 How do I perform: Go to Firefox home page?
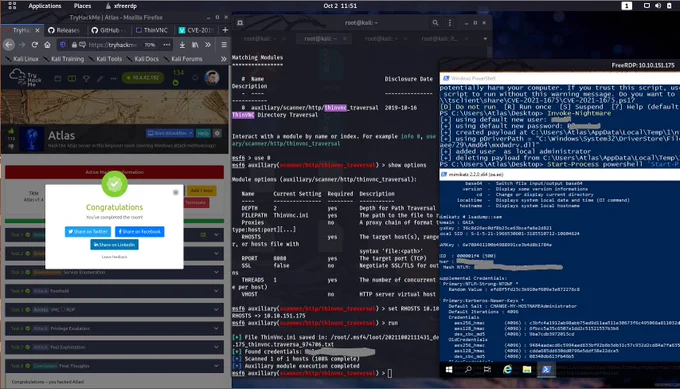pyautogui.click(x=47, y=44)
